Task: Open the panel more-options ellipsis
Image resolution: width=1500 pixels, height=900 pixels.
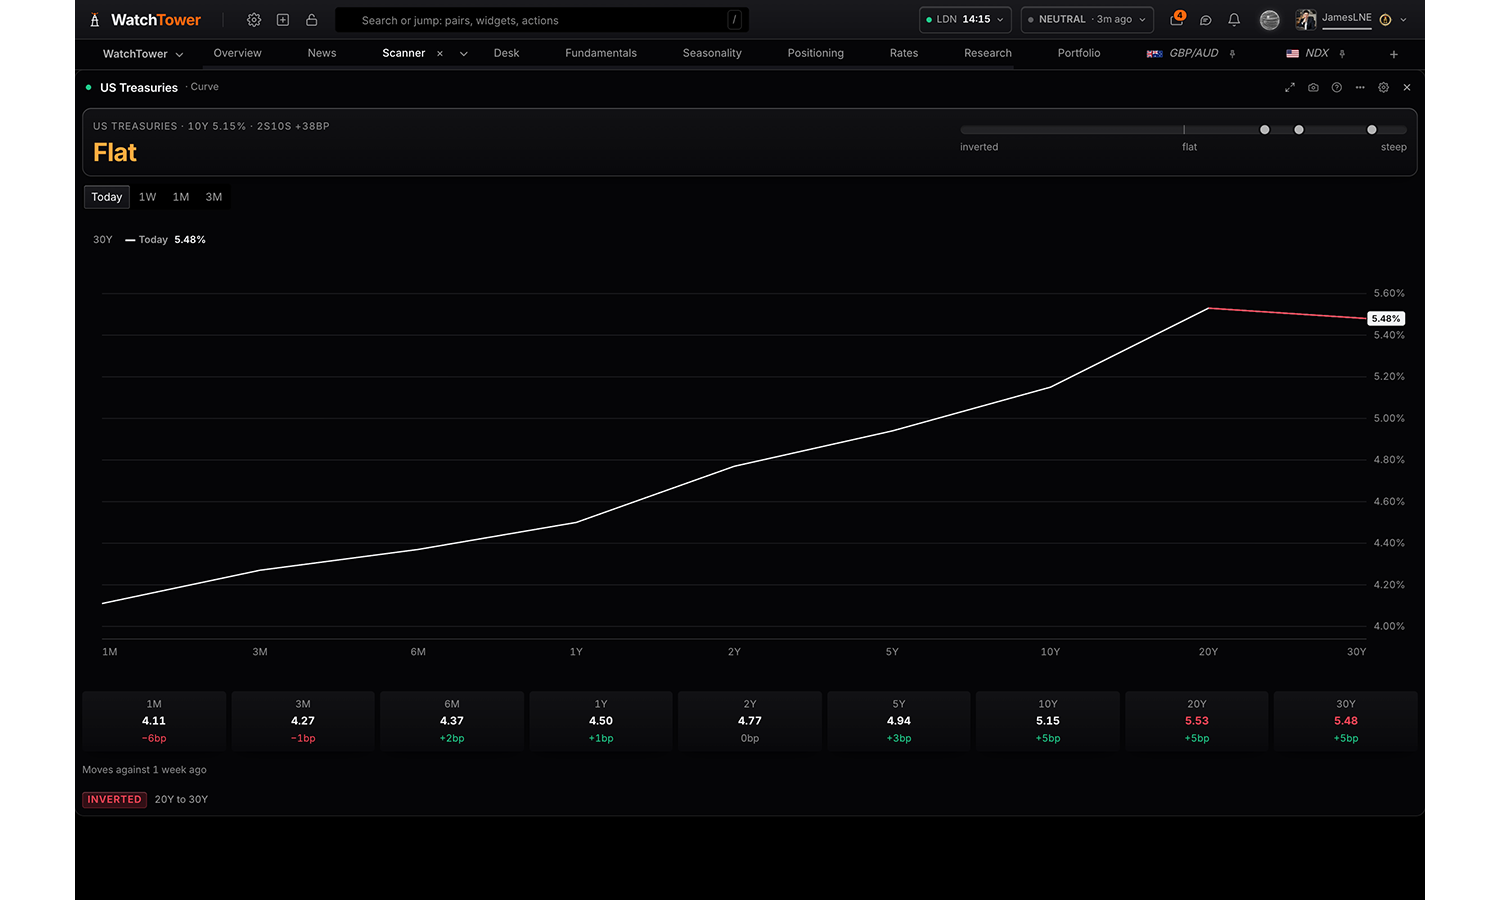Action: (x=1360, y=88)
